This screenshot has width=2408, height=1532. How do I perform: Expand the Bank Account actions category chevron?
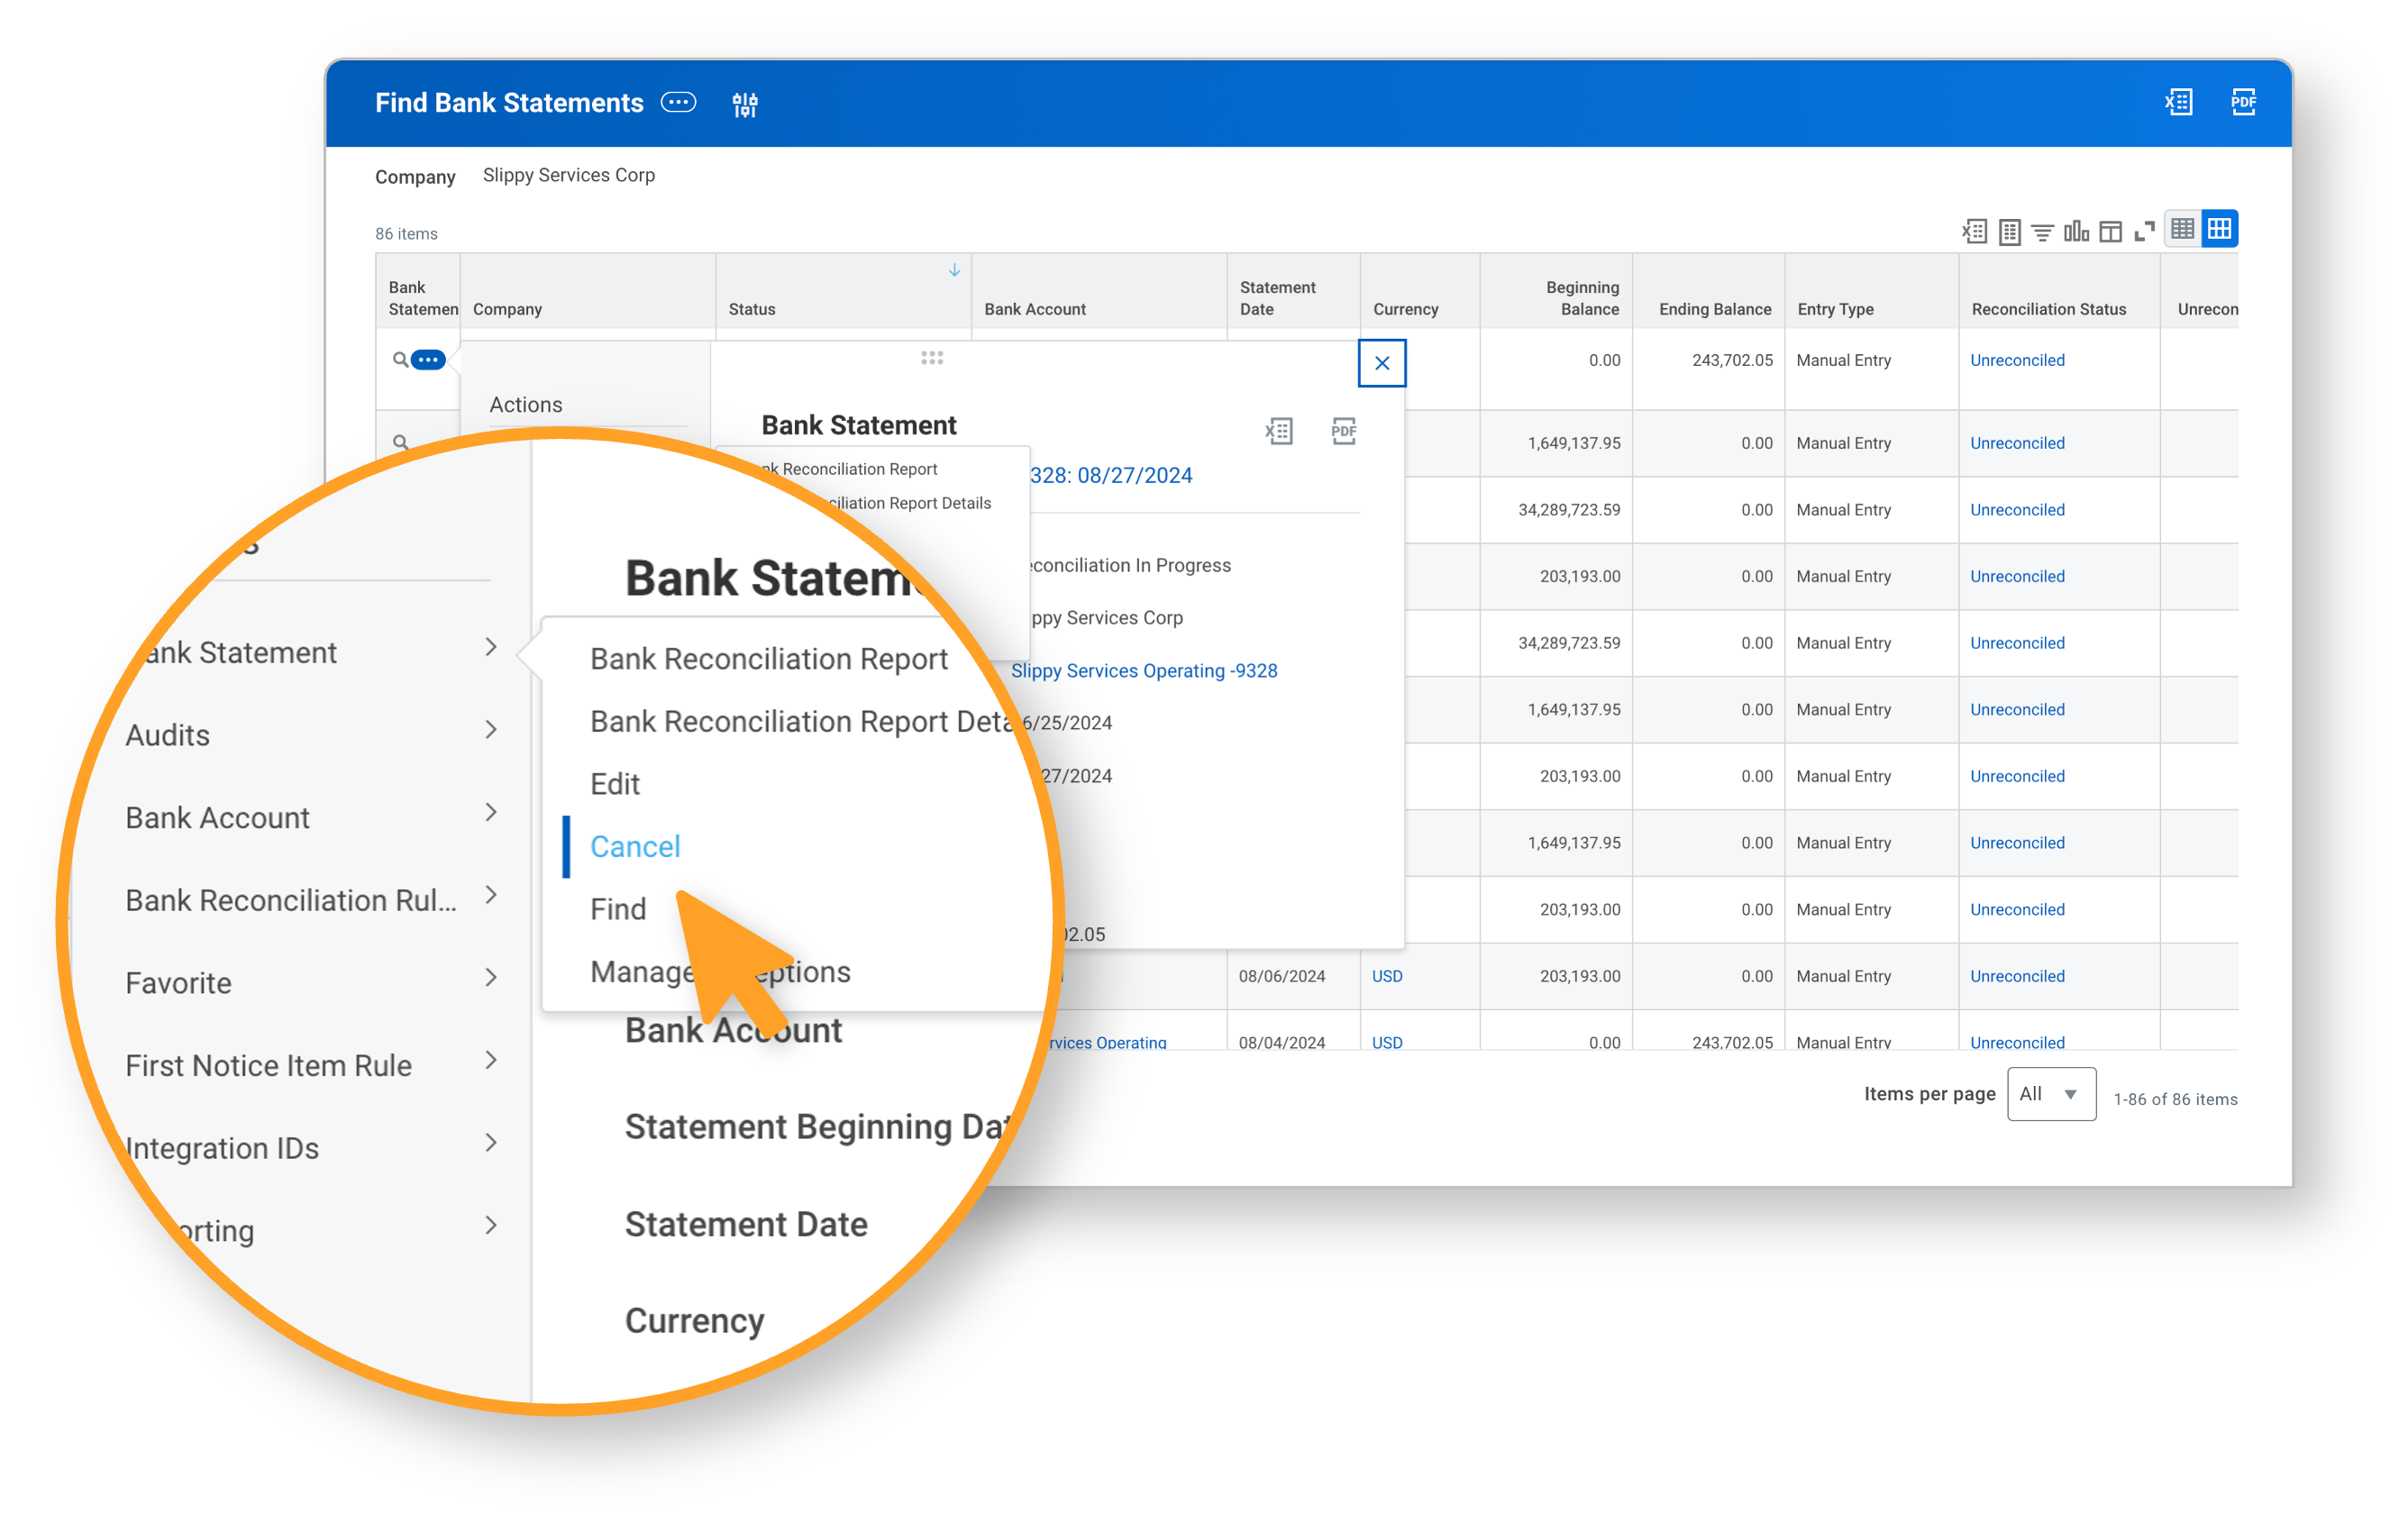pos(491,812)
